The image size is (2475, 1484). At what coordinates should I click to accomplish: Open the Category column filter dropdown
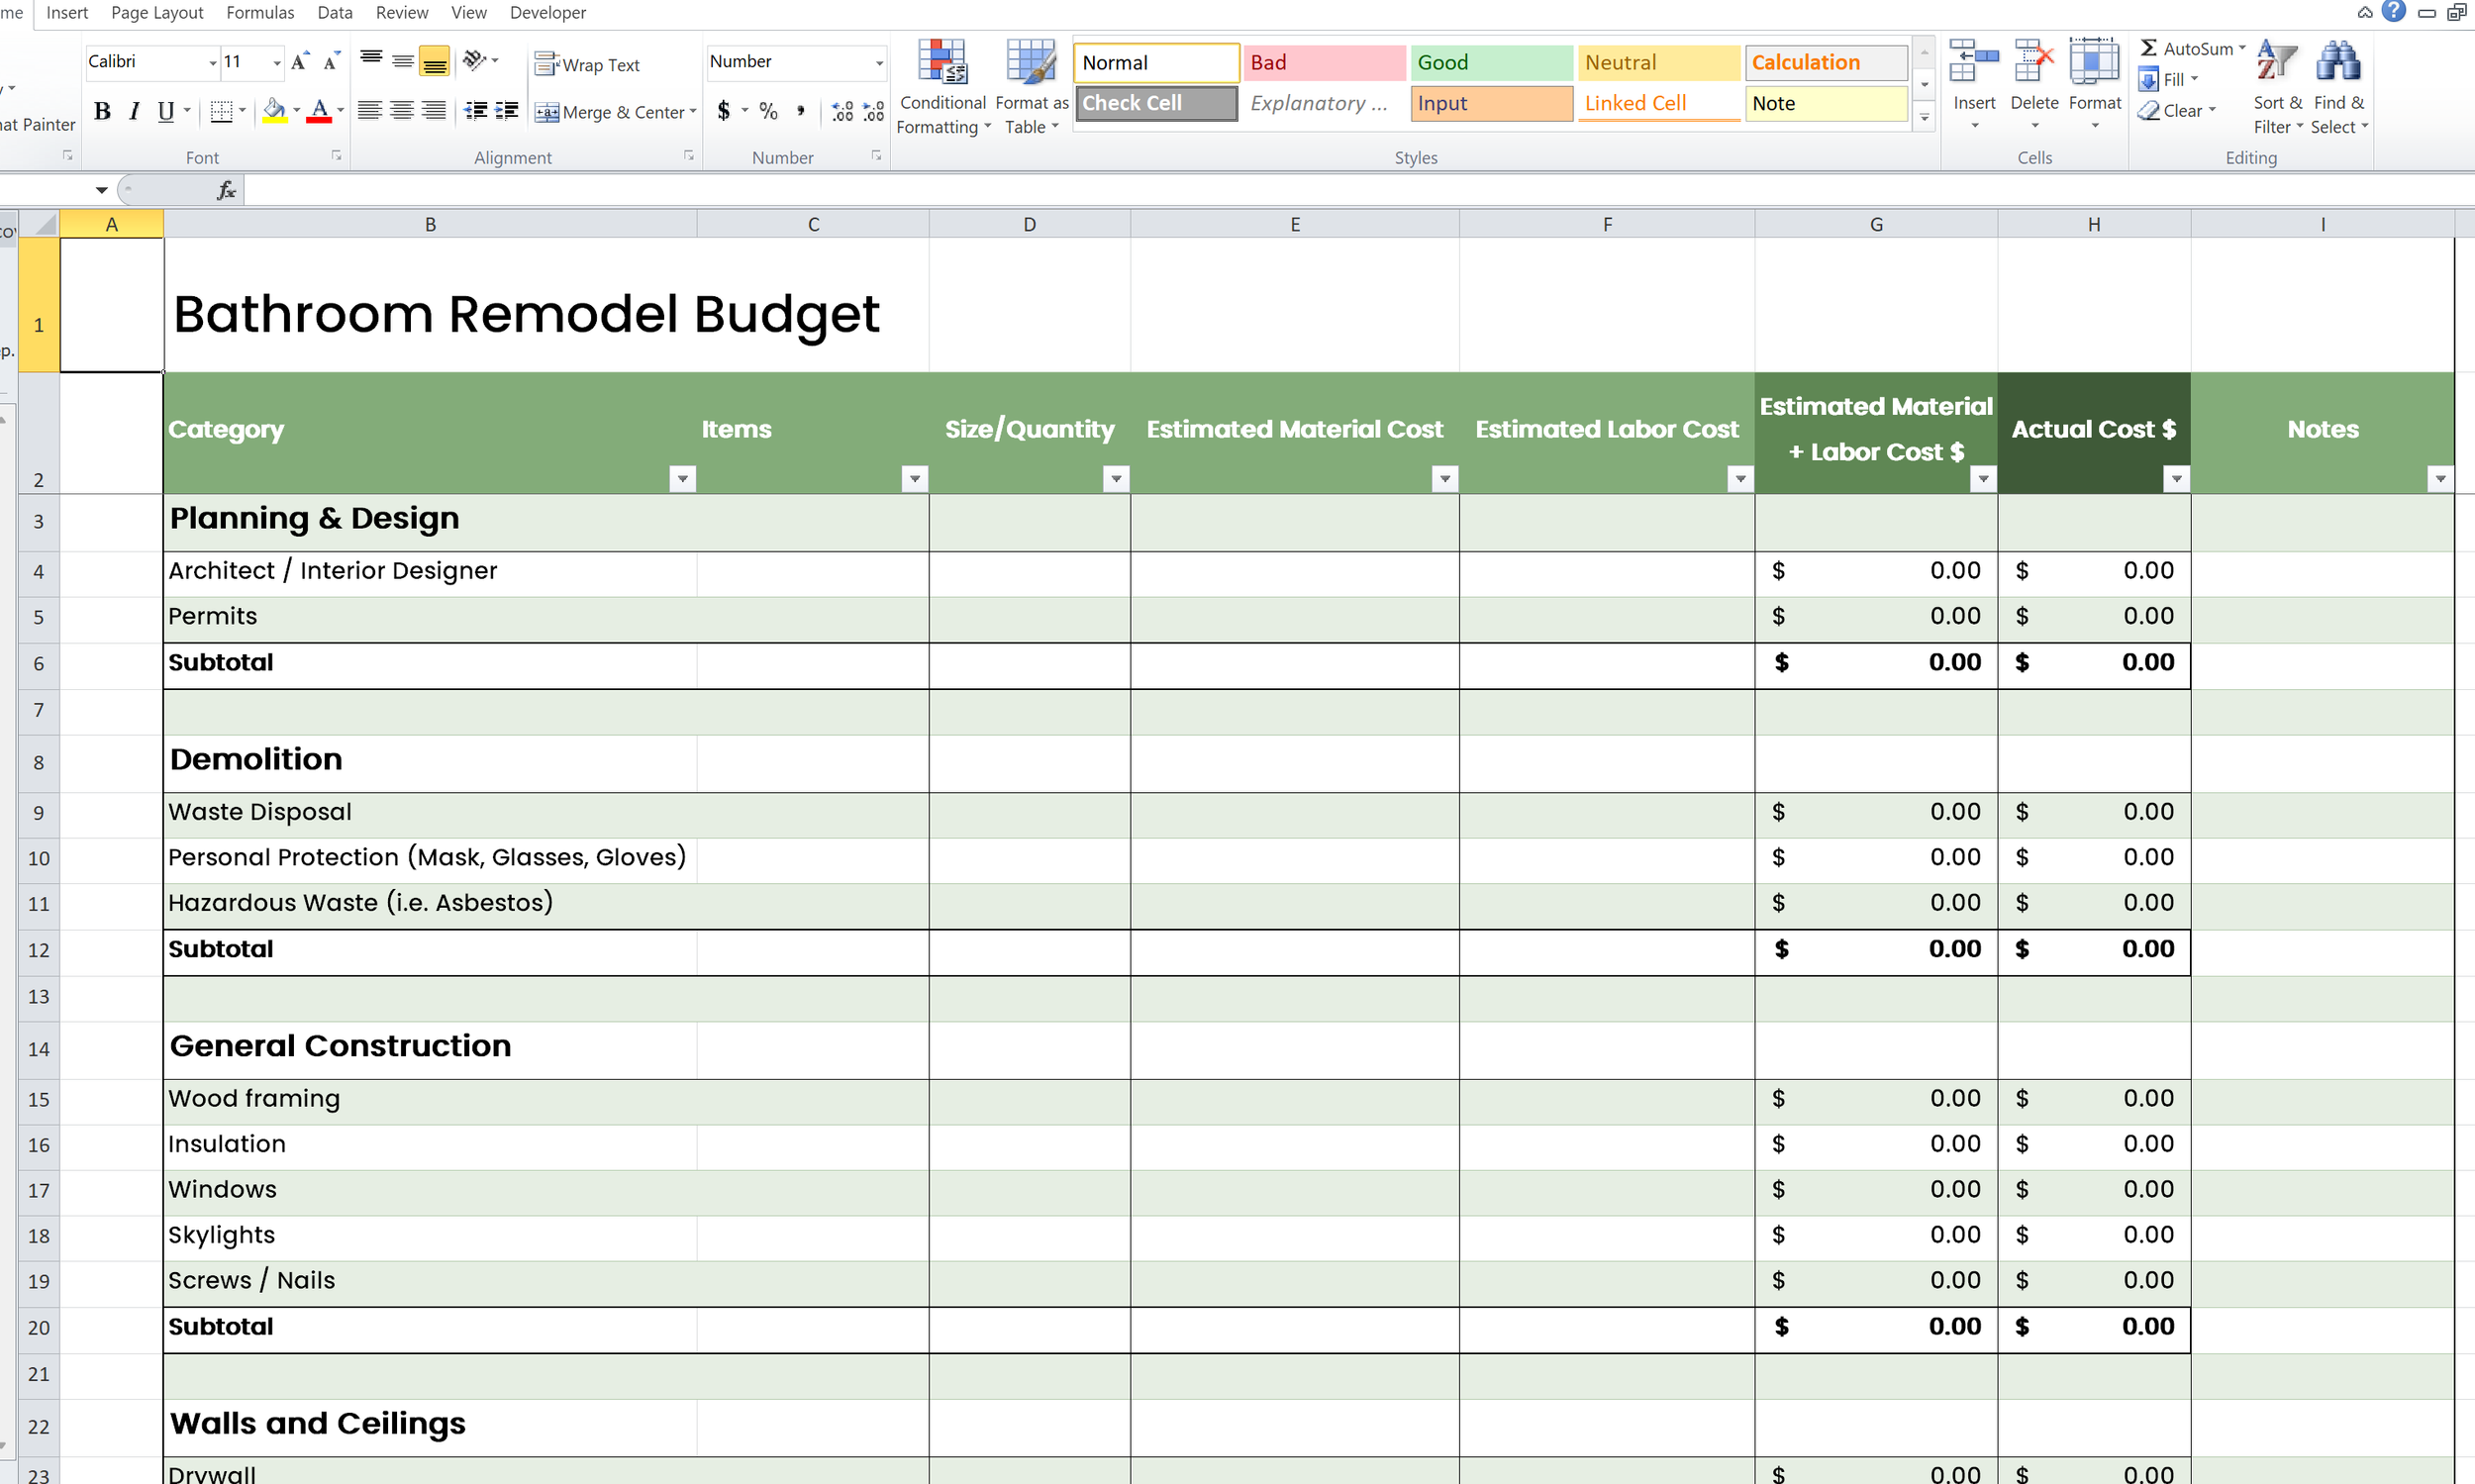point(683,479)
